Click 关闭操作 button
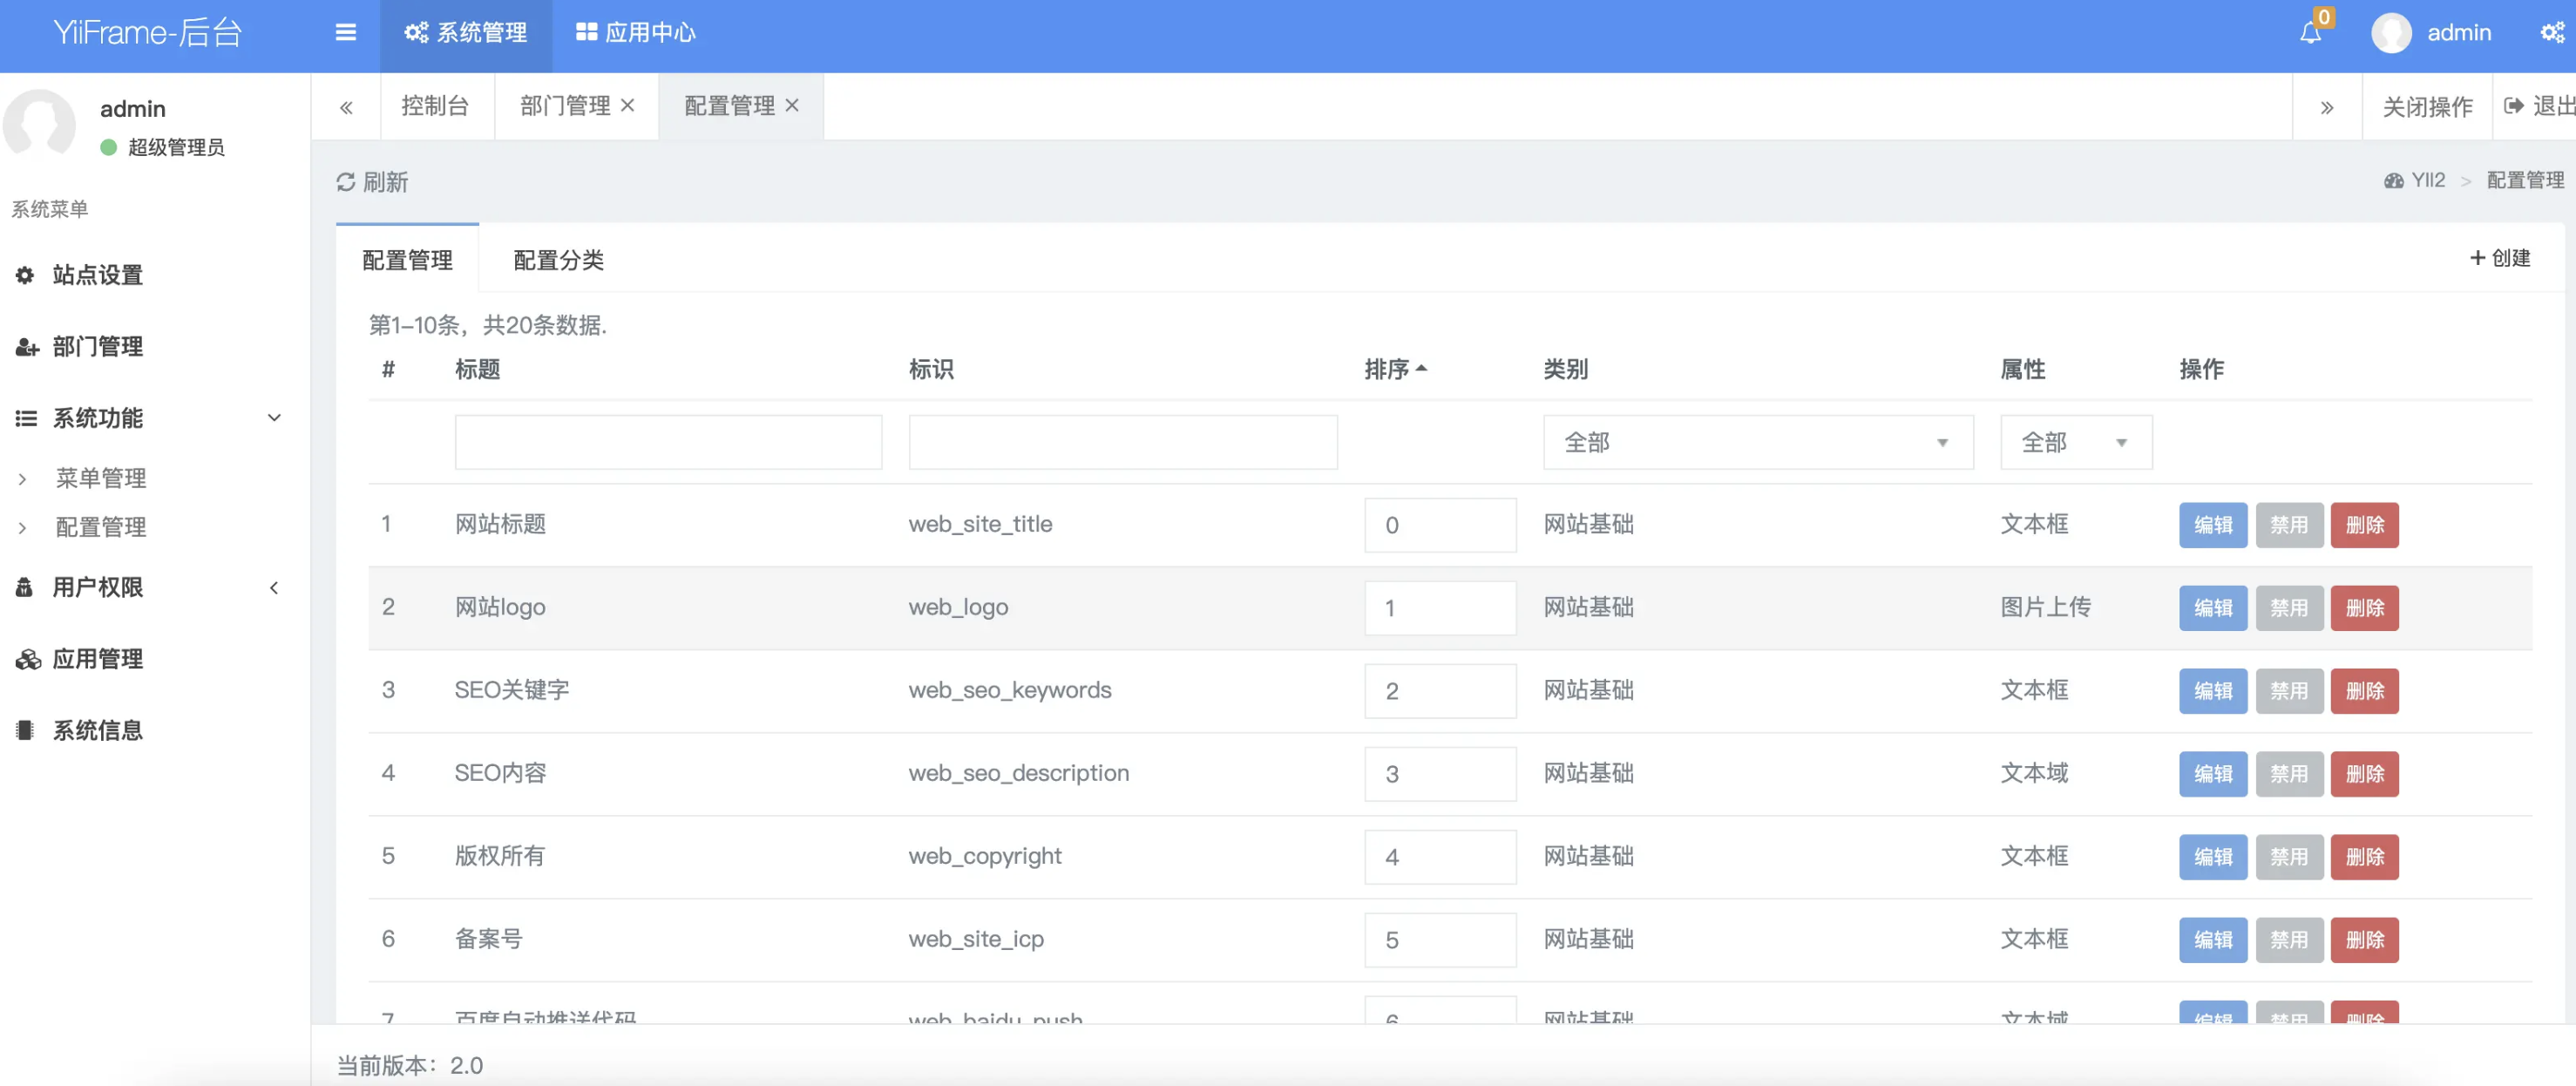The height and width of the screenshot is (1086, 2576). tap(2427, 107)
